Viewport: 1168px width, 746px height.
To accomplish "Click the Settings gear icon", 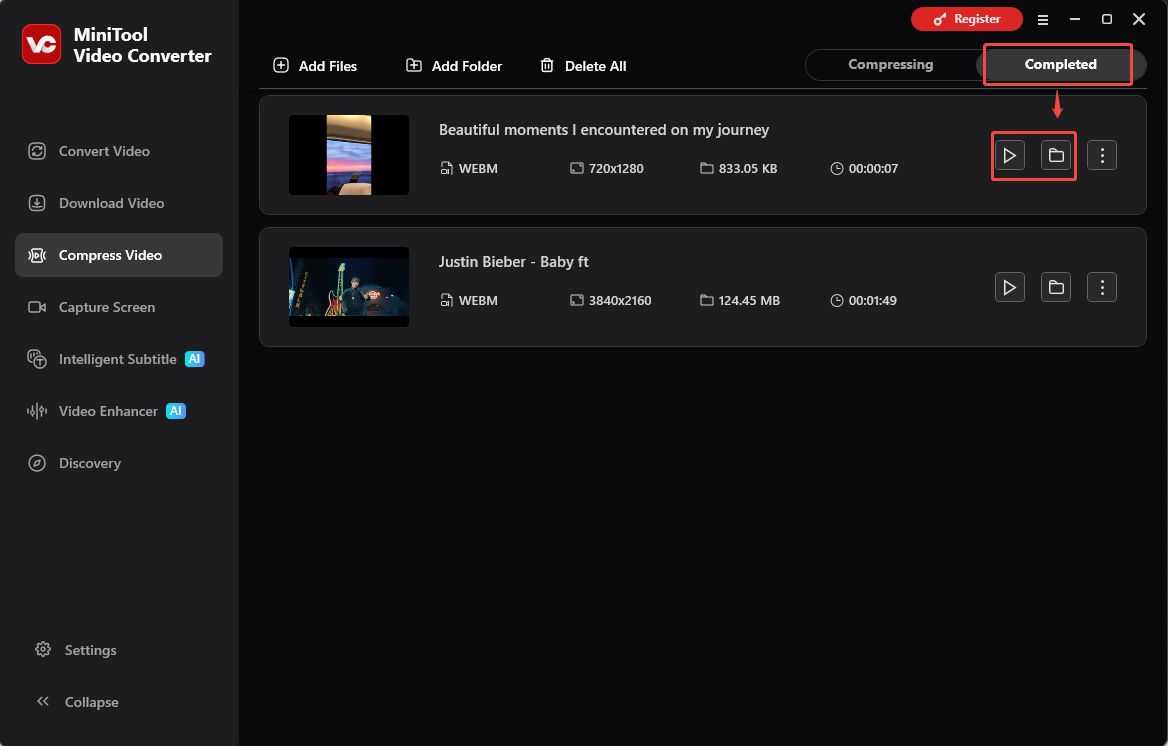I will tap(43, 649).
